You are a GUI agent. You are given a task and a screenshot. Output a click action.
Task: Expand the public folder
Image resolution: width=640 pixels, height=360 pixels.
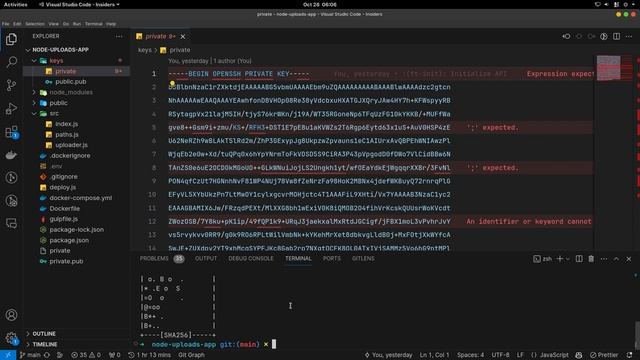pyautogui.click(x=34, y=103)
